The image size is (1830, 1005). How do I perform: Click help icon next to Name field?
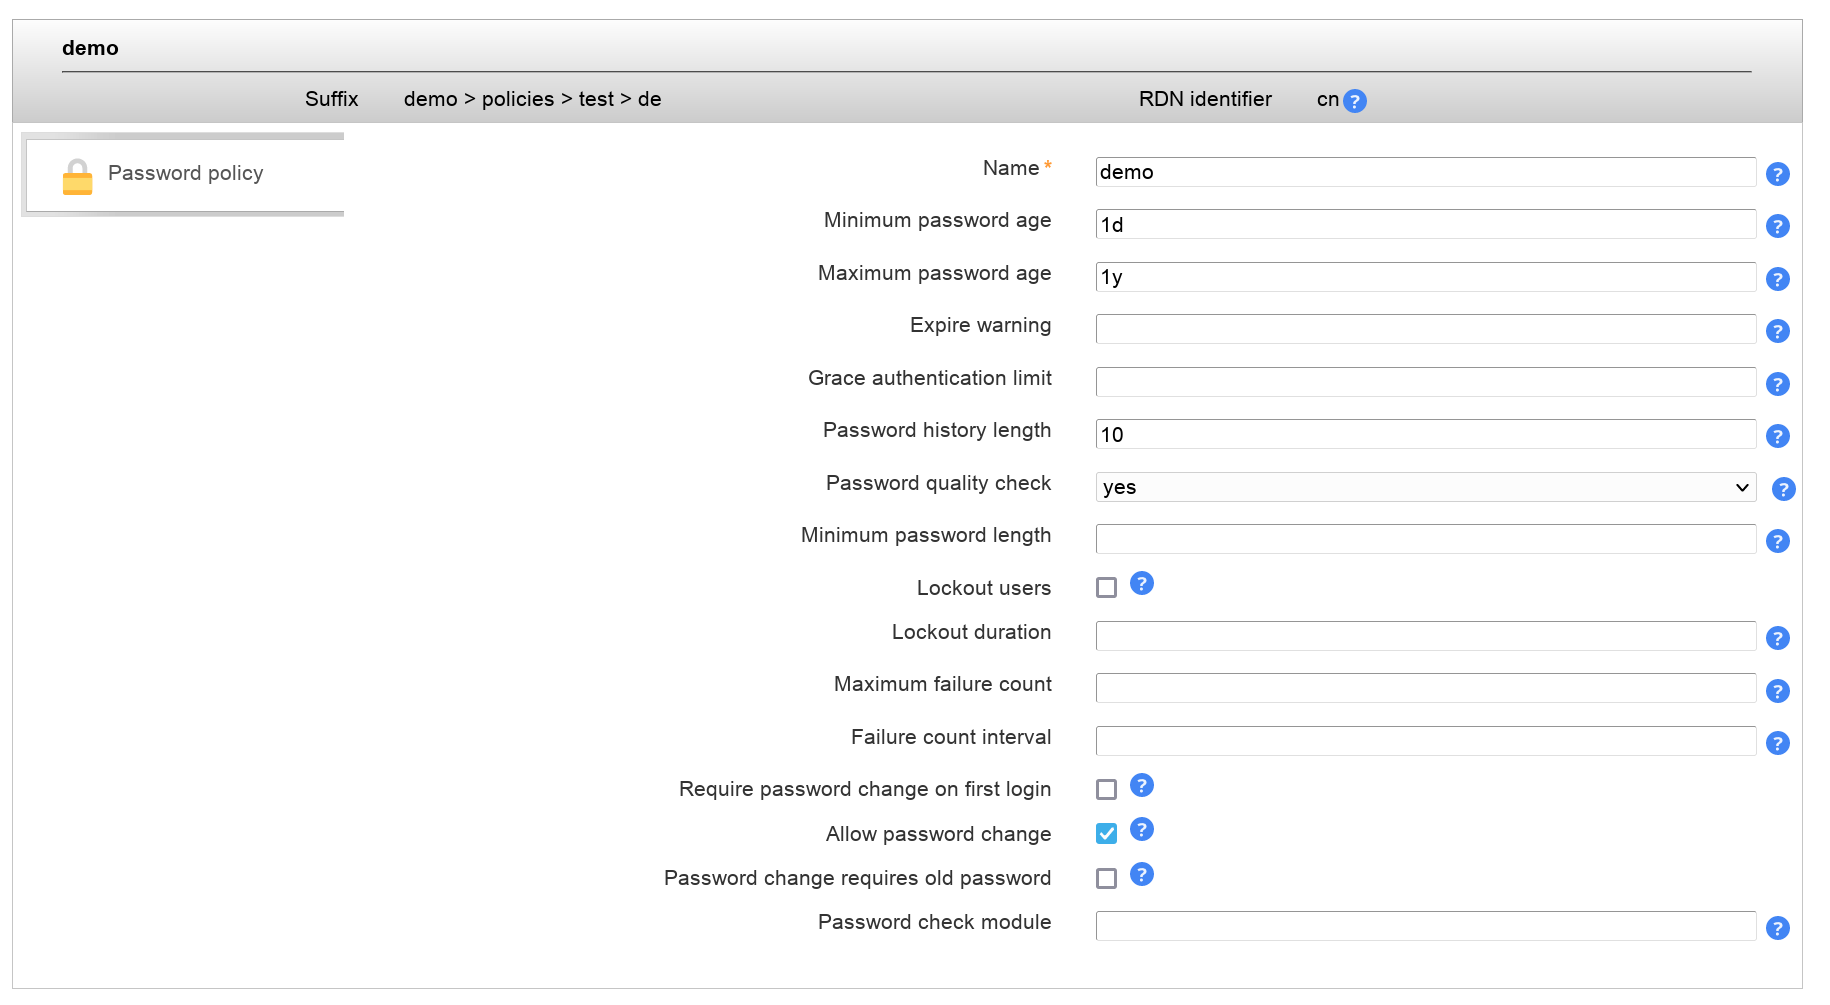(x=1777, y=174)
